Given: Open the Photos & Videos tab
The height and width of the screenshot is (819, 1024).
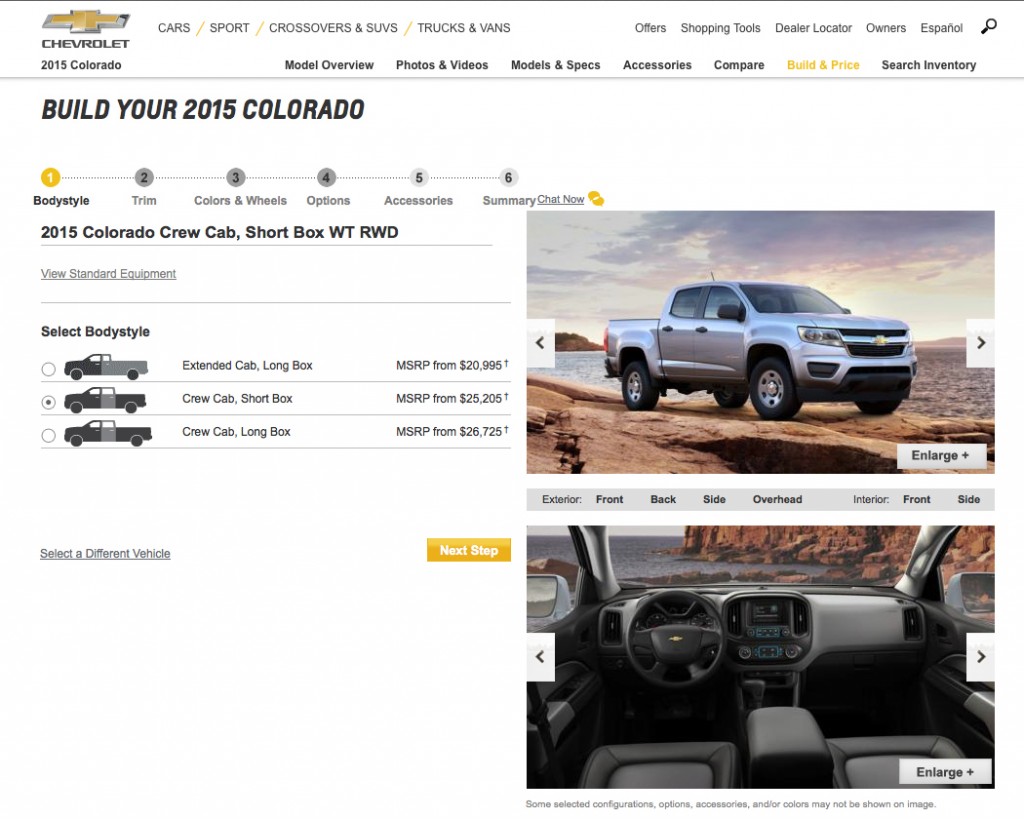Looking at the screenshot, I should 441,65.
